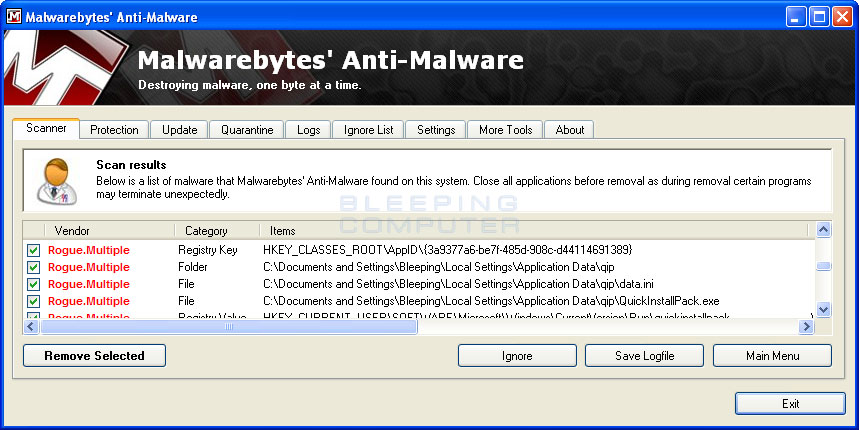The image size is (859, 430).
Task: Click the horizontal scrollbar right arrow
Action: click(x=806, y=327)
